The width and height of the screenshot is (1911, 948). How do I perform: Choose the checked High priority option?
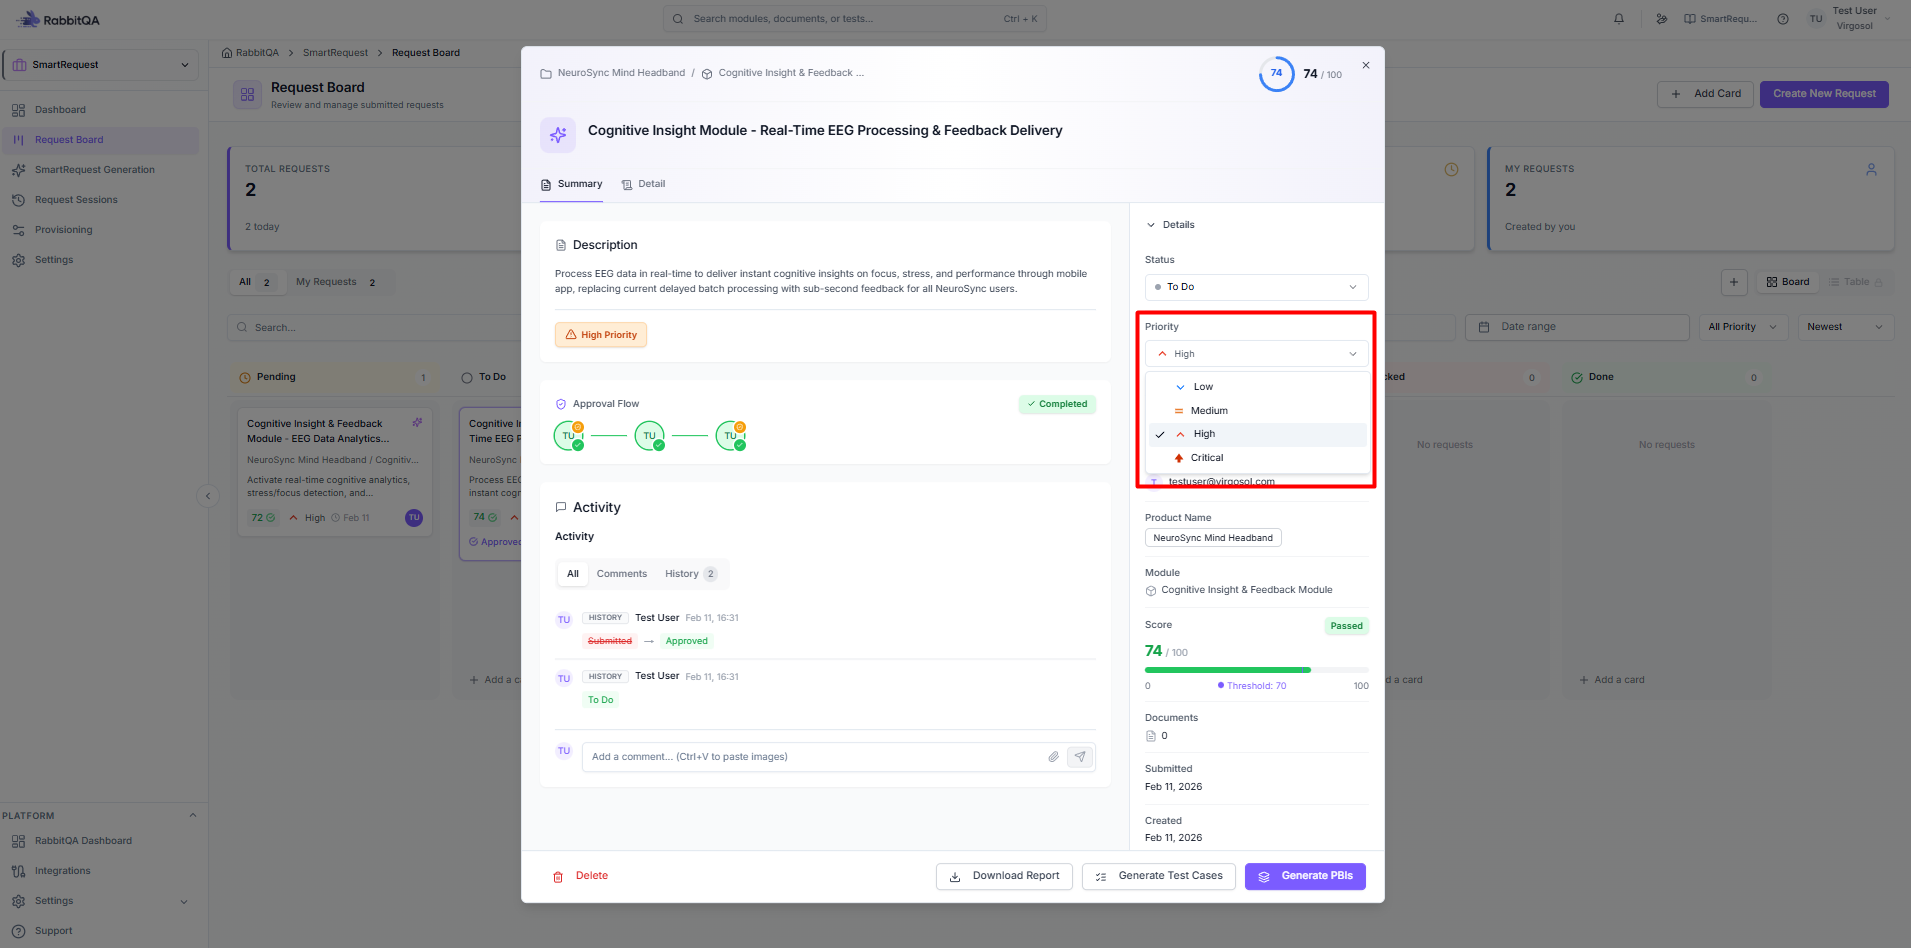pos(1258,434)
